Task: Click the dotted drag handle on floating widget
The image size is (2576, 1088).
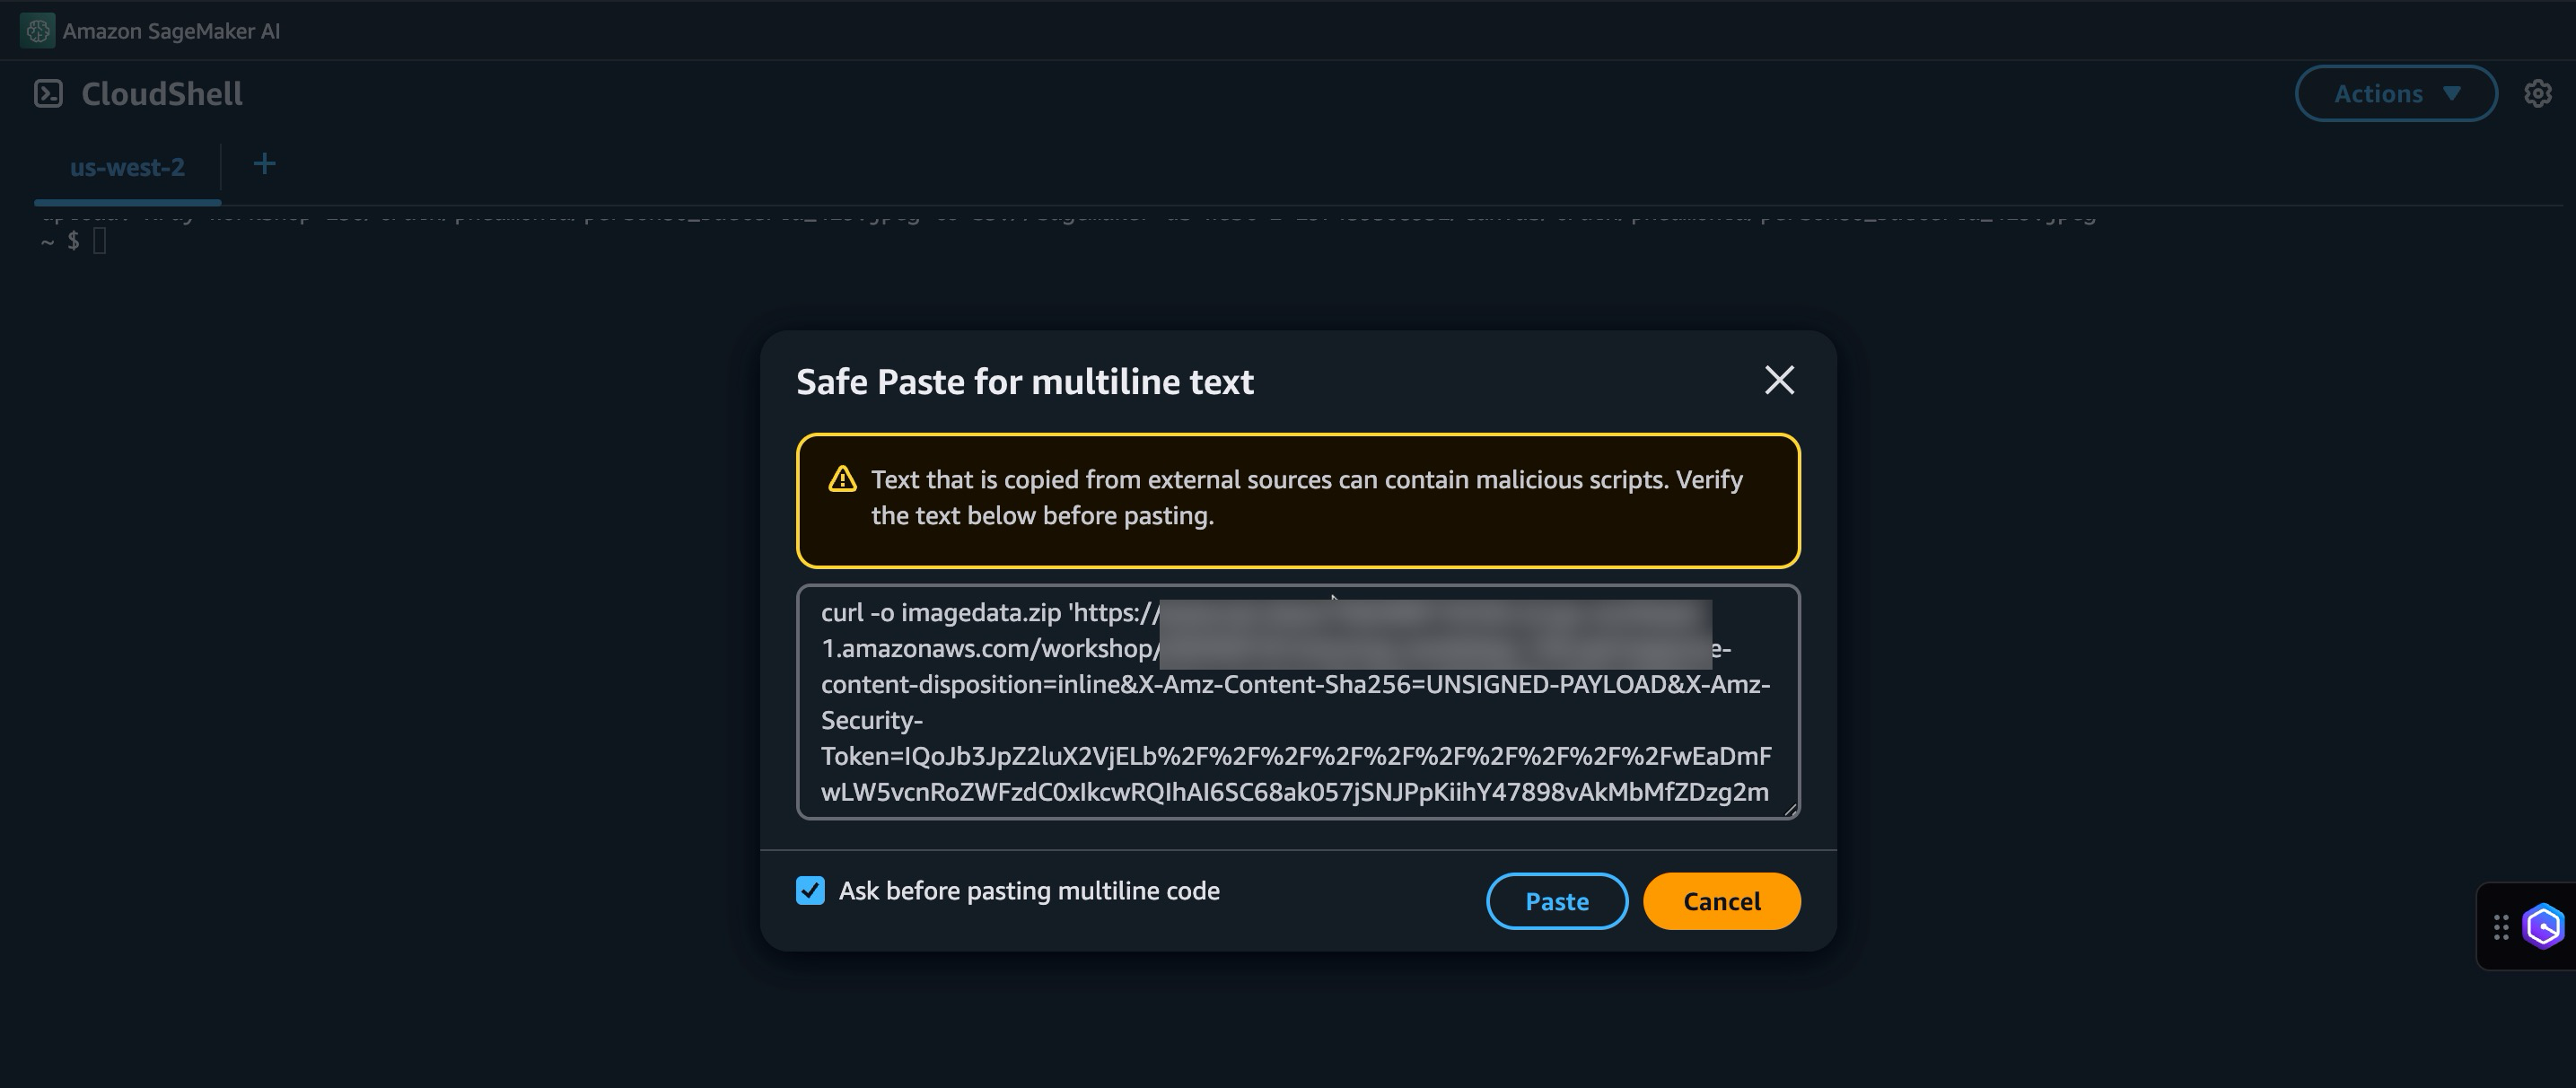Action: [x=2500, y=927]
